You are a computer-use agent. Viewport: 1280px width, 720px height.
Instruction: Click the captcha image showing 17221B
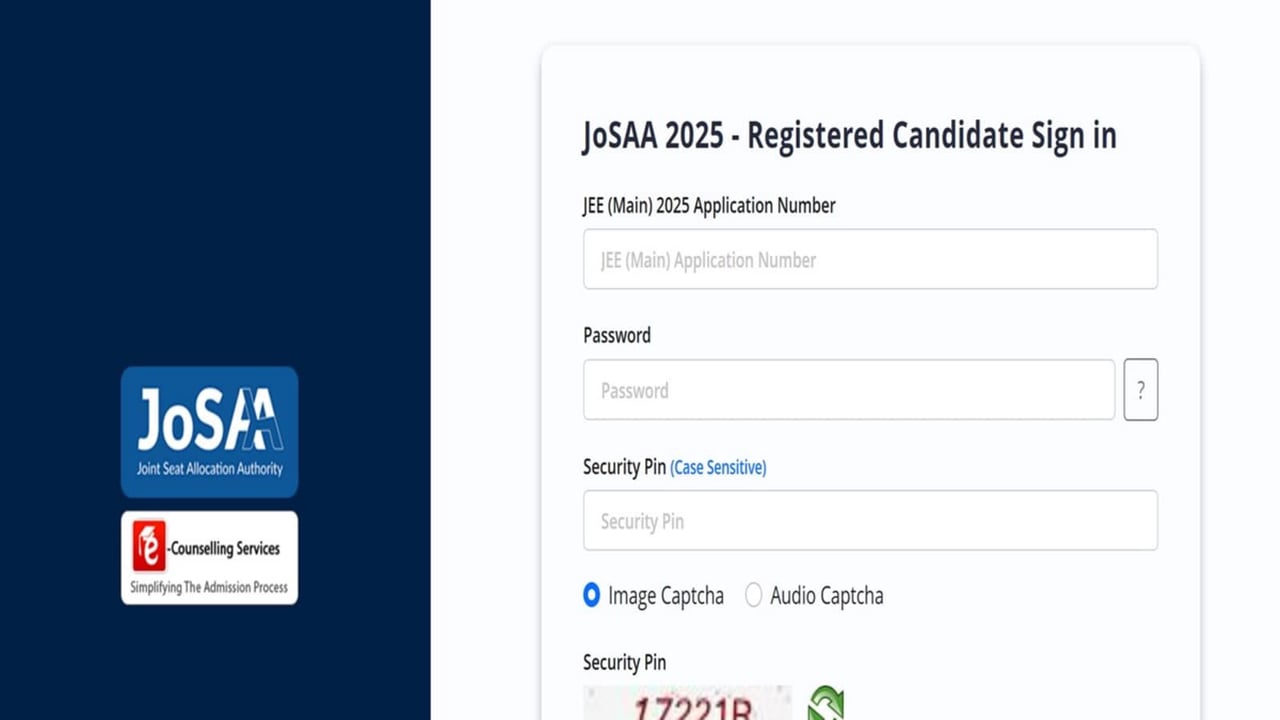point(687,703)
